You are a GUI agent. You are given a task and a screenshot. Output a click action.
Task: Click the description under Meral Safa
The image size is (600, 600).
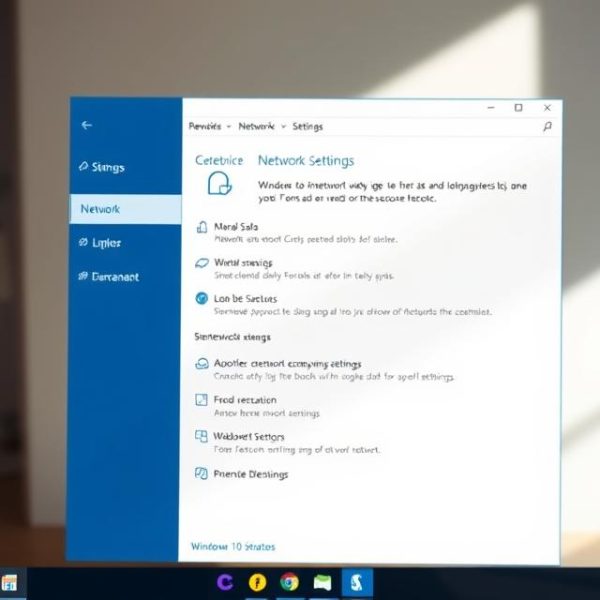305,239
